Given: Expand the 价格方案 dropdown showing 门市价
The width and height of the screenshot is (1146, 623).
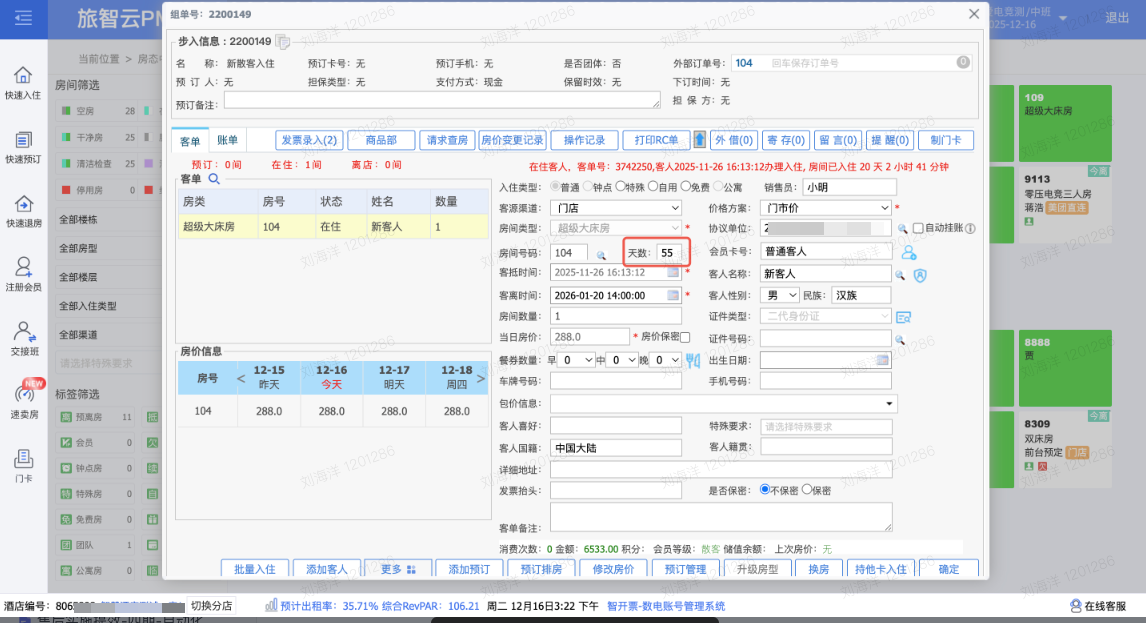Looking at the screenshot, I should coord(824,207).
